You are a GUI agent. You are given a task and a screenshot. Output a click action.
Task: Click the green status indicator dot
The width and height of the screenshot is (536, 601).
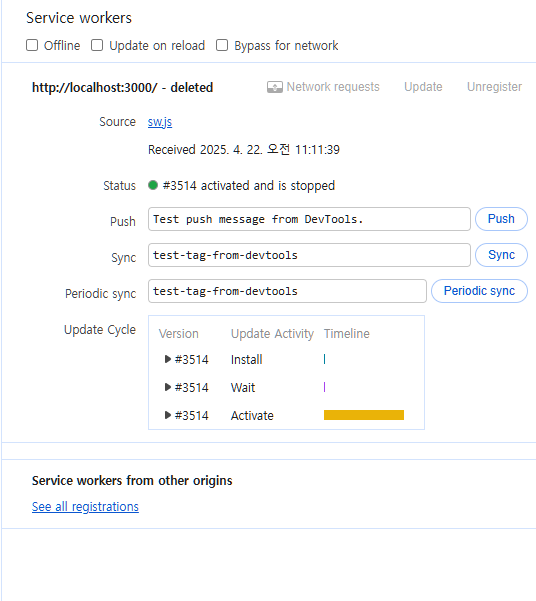pyautogui.click(x=153, y=186)
